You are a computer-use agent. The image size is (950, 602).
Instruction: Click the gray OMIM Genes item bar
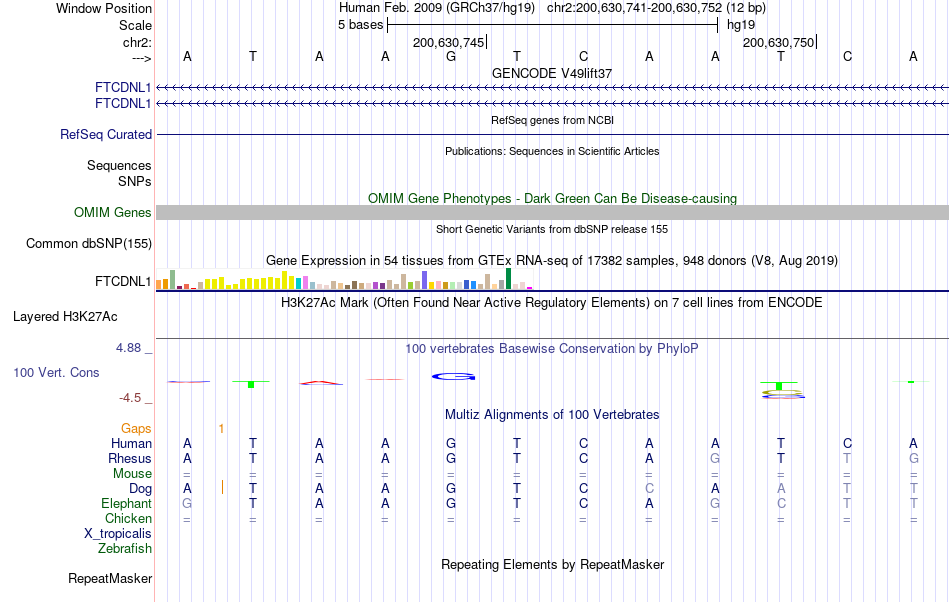pos(553,213)
